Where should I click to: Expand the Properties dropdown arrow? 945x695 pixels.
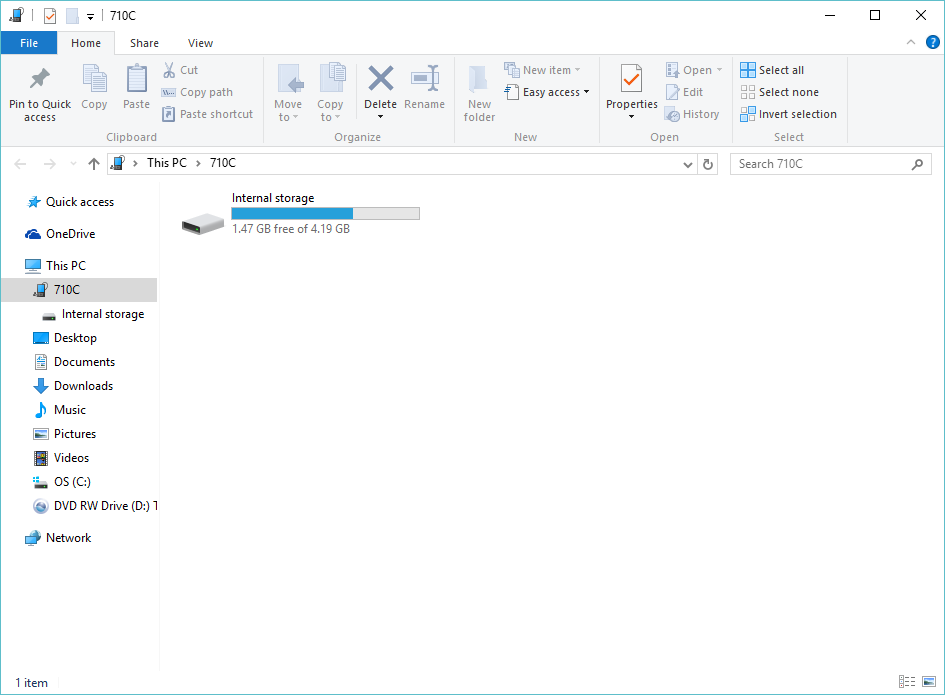point(631,116)
